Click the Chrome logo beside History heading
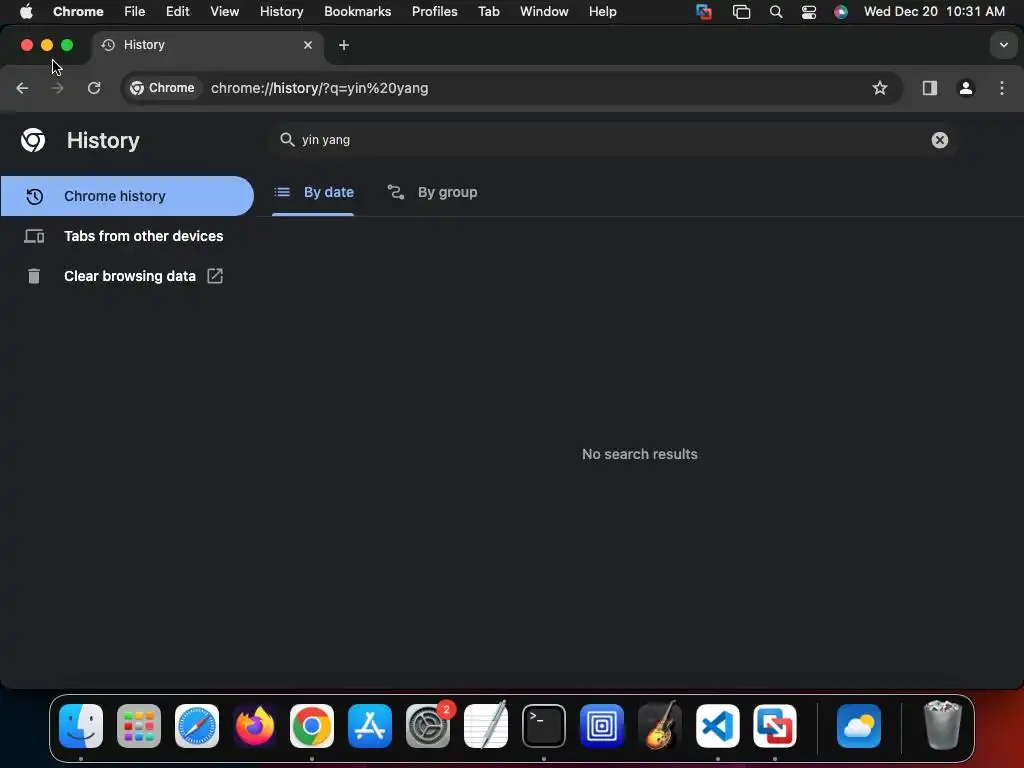Screen dimensions: 1024x768 [x=33, y=140]
